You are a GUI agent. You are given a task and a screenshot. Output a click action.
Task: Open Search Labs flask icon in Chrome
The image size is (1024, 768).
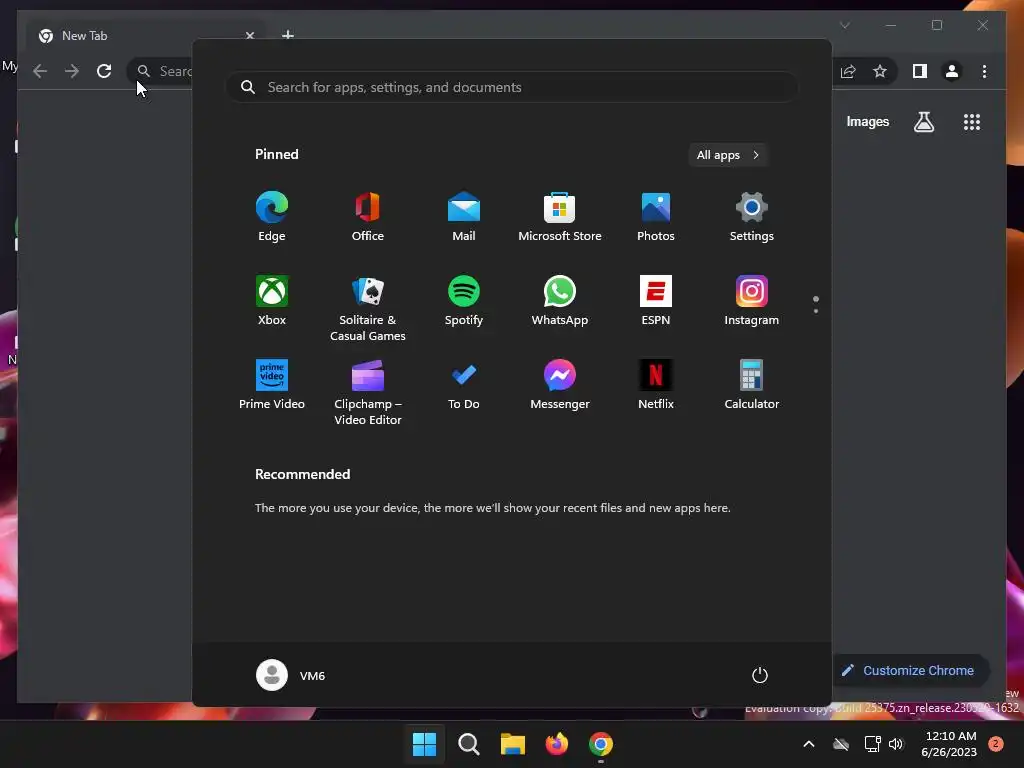pyautogui.click(x=923, y=122)
